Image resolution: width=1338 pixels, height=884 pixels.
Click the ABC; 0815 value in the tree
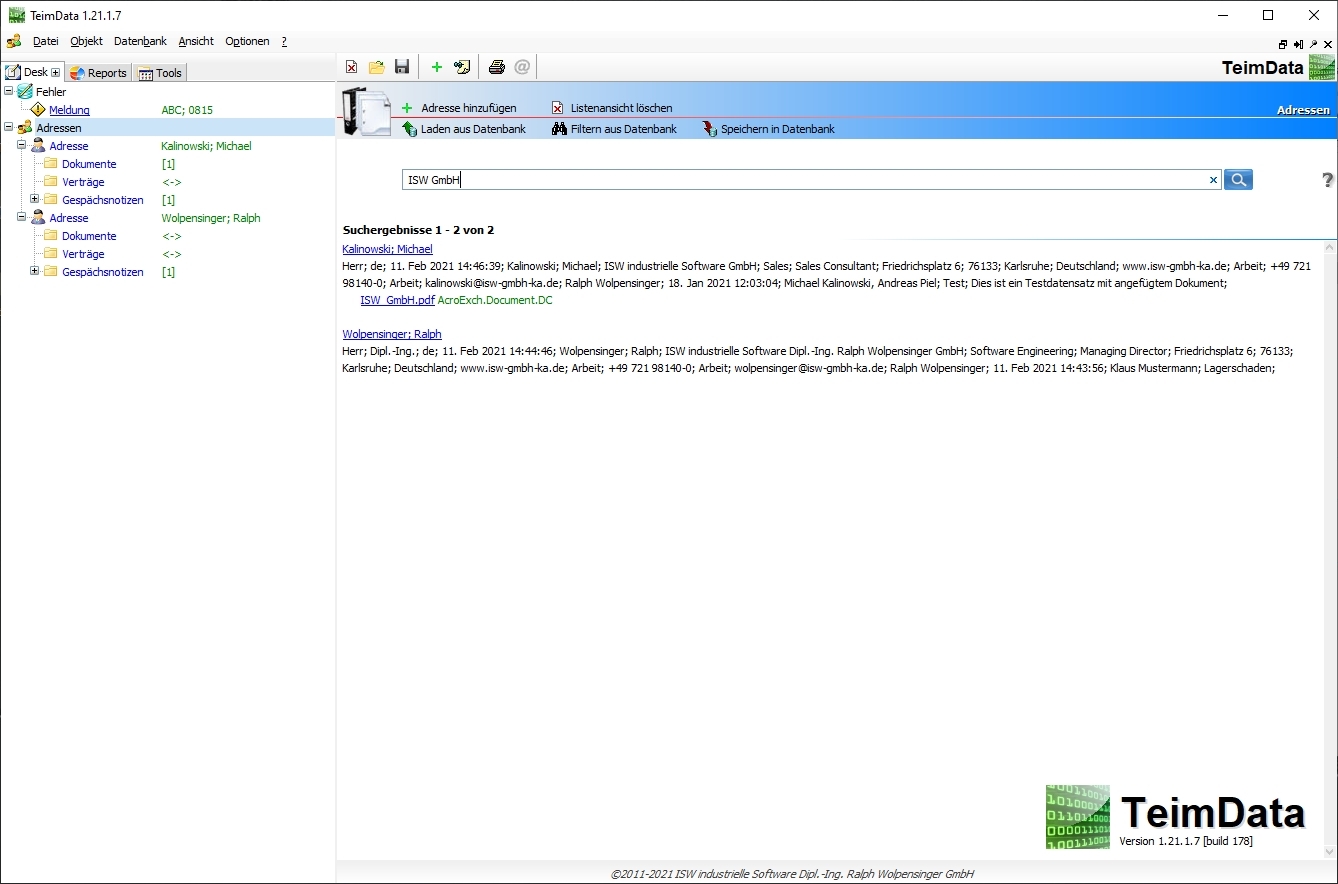(187, 110)
